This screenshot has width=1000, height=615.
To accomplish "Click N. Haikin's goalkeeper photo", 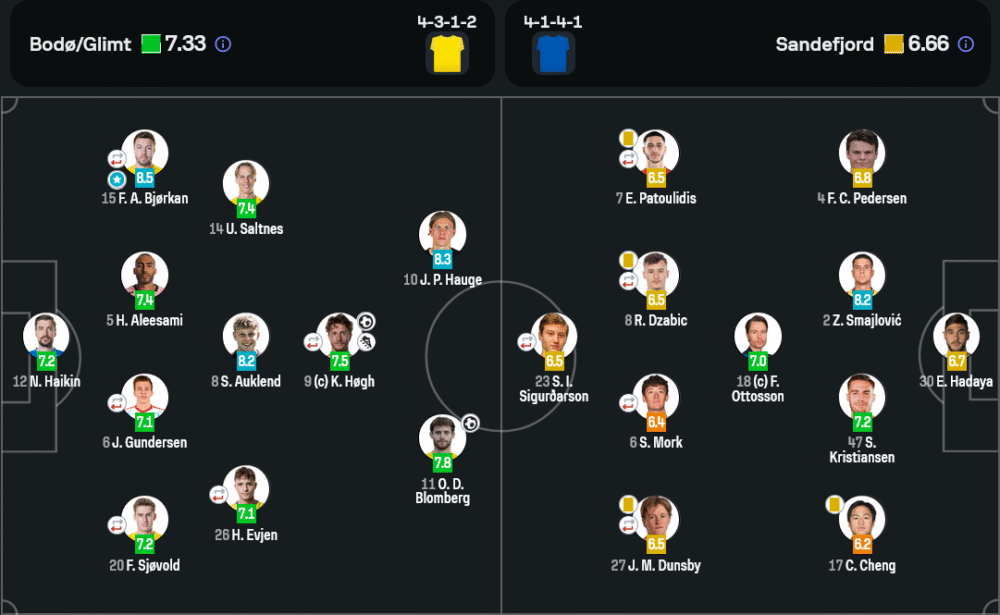I will (46, 336).
